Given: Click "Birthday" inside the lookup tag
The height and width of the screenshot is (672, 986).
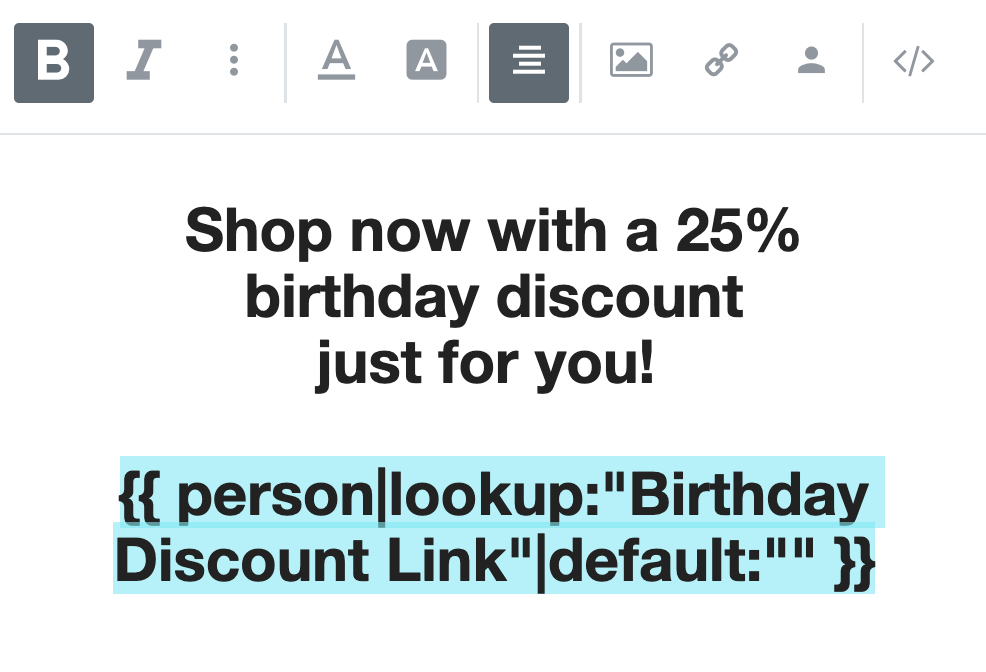Looking at the screenshot, I should tap(751, 495).
